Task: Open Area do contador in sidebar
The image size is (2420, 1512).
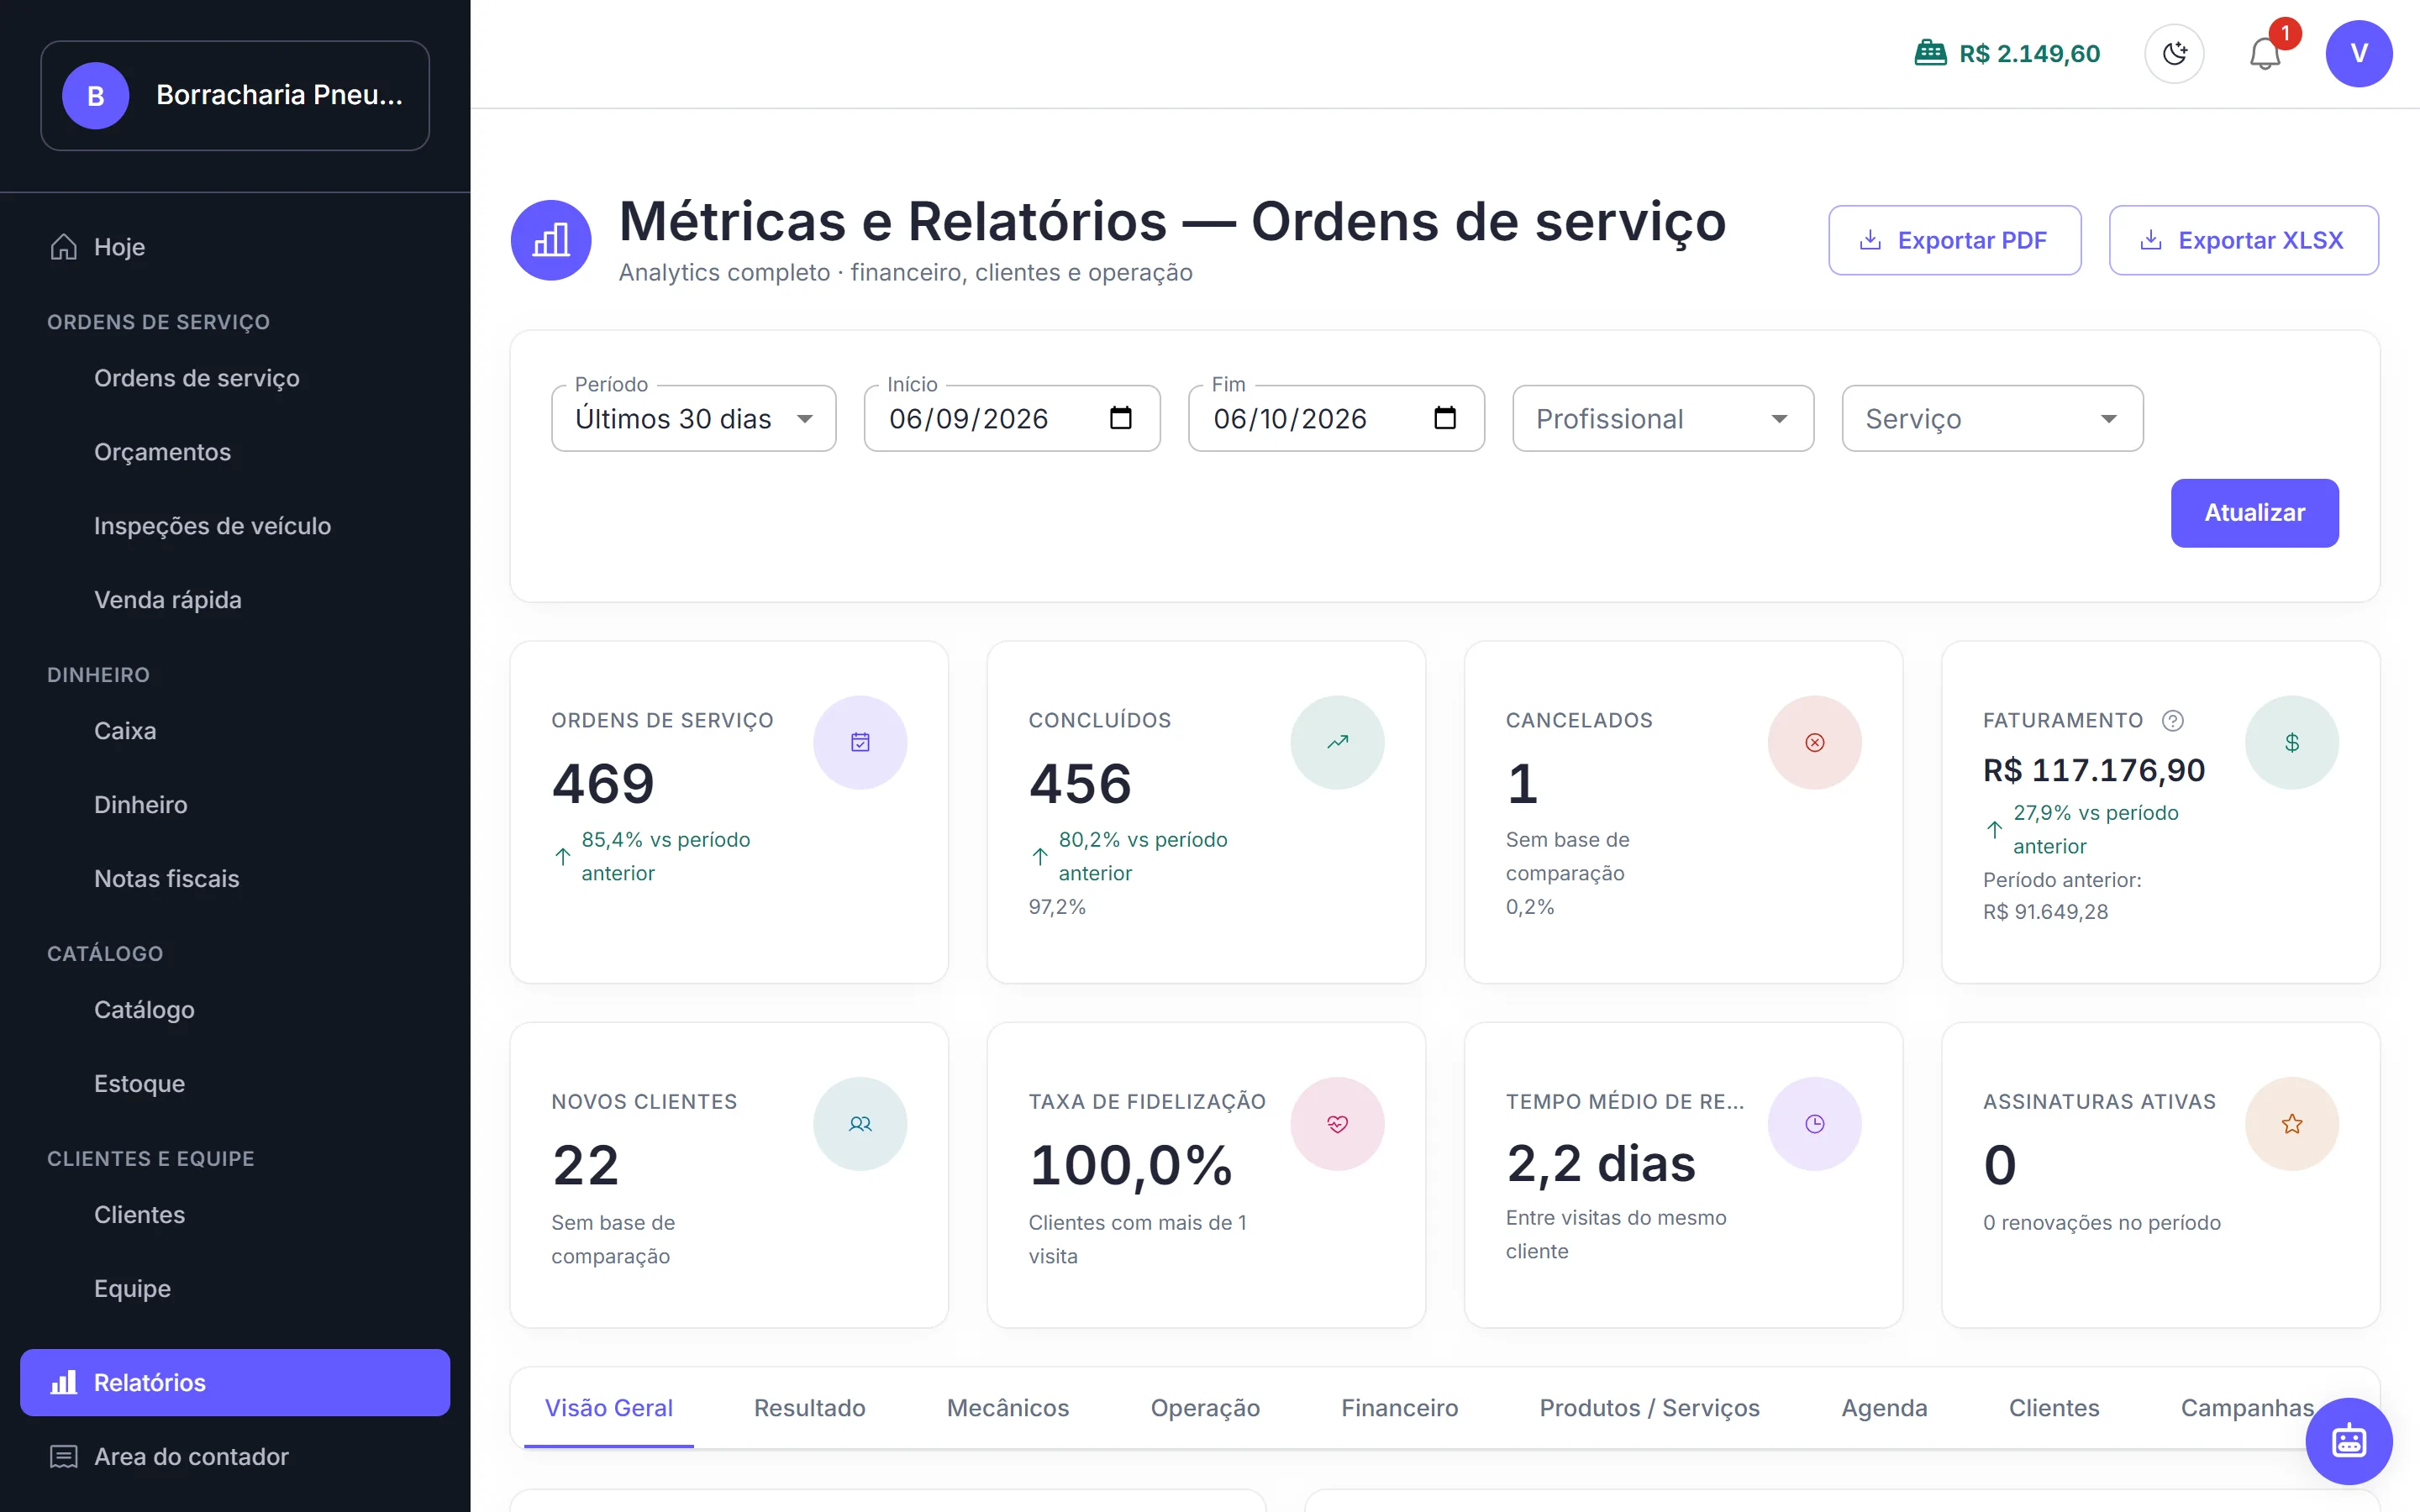Action: [x=235, y=1456]
